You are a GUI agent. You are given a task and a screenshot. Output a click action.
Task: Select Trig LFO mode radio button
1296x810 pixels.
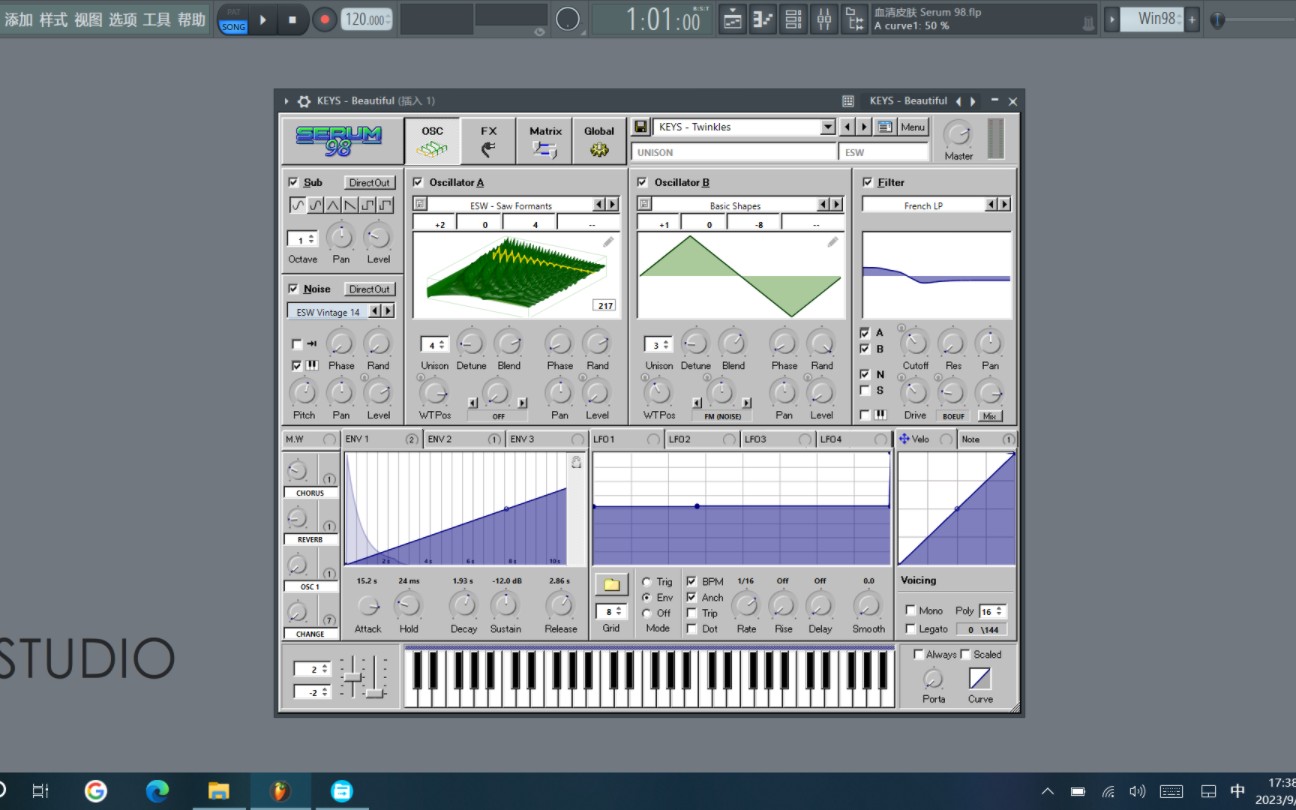click(x=646, y=582)
